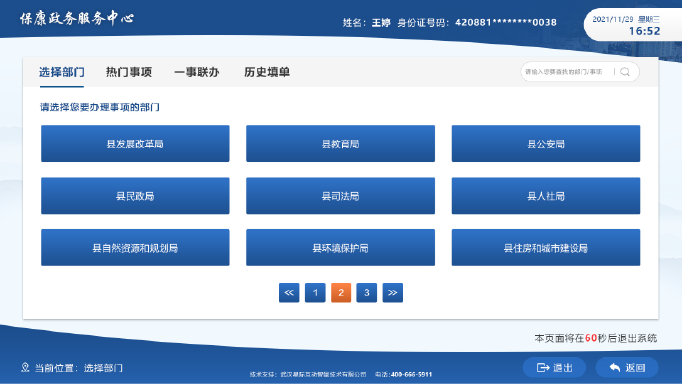Go to page 3

point(367,293)
